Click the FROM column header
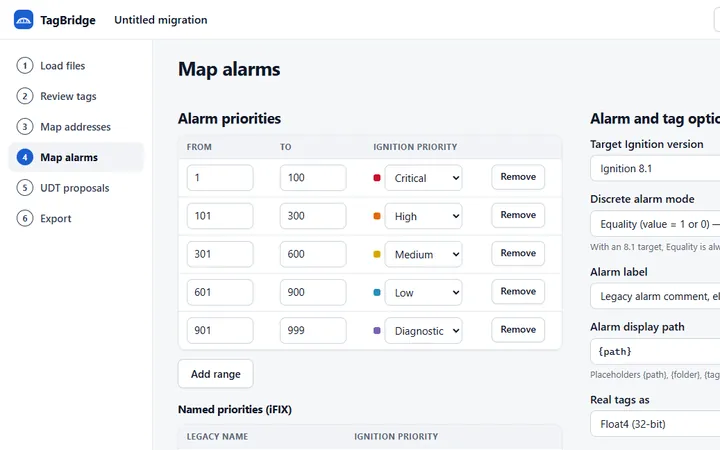The height and width of the screenshot is (450, 720). (199, 147)
